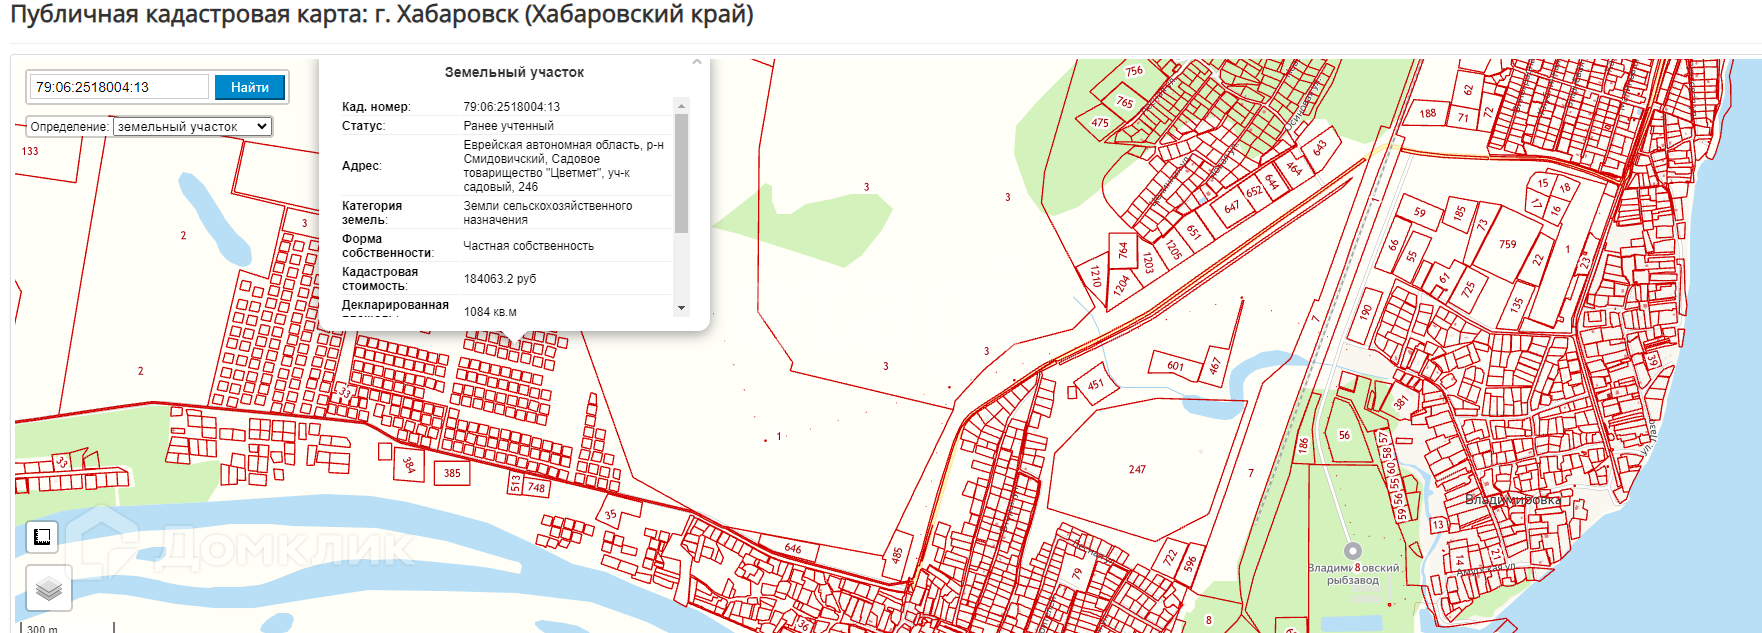Click the popup scrollbar thumb

(681, 173)
